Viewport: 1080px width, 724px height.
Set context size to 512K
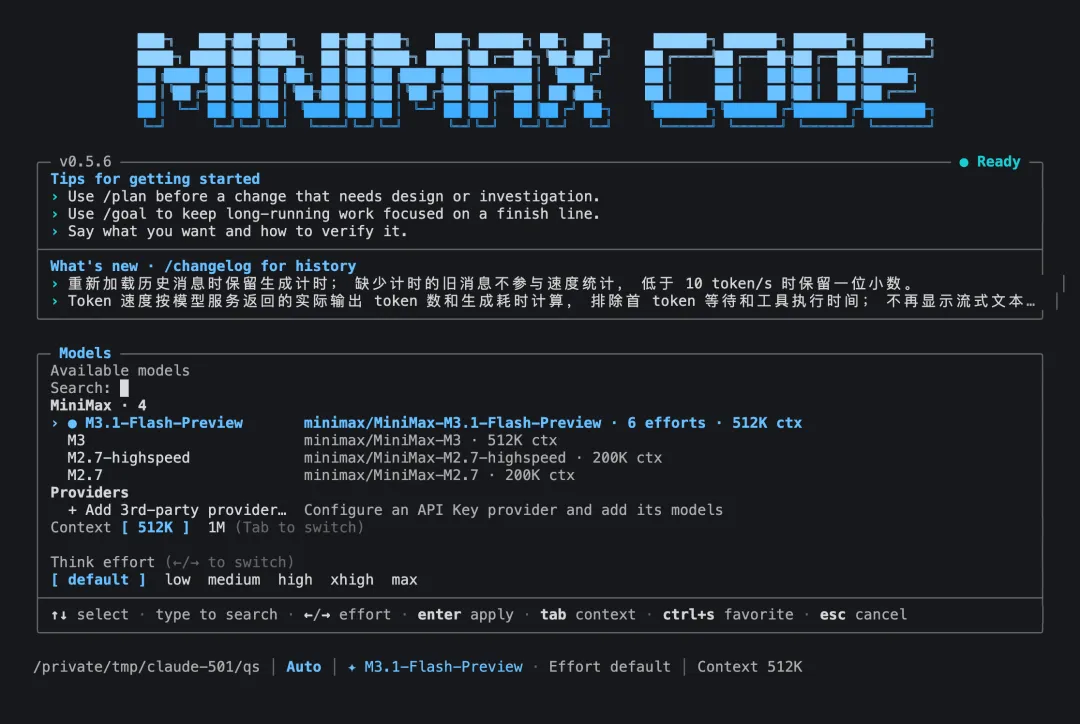click(155, 528)
